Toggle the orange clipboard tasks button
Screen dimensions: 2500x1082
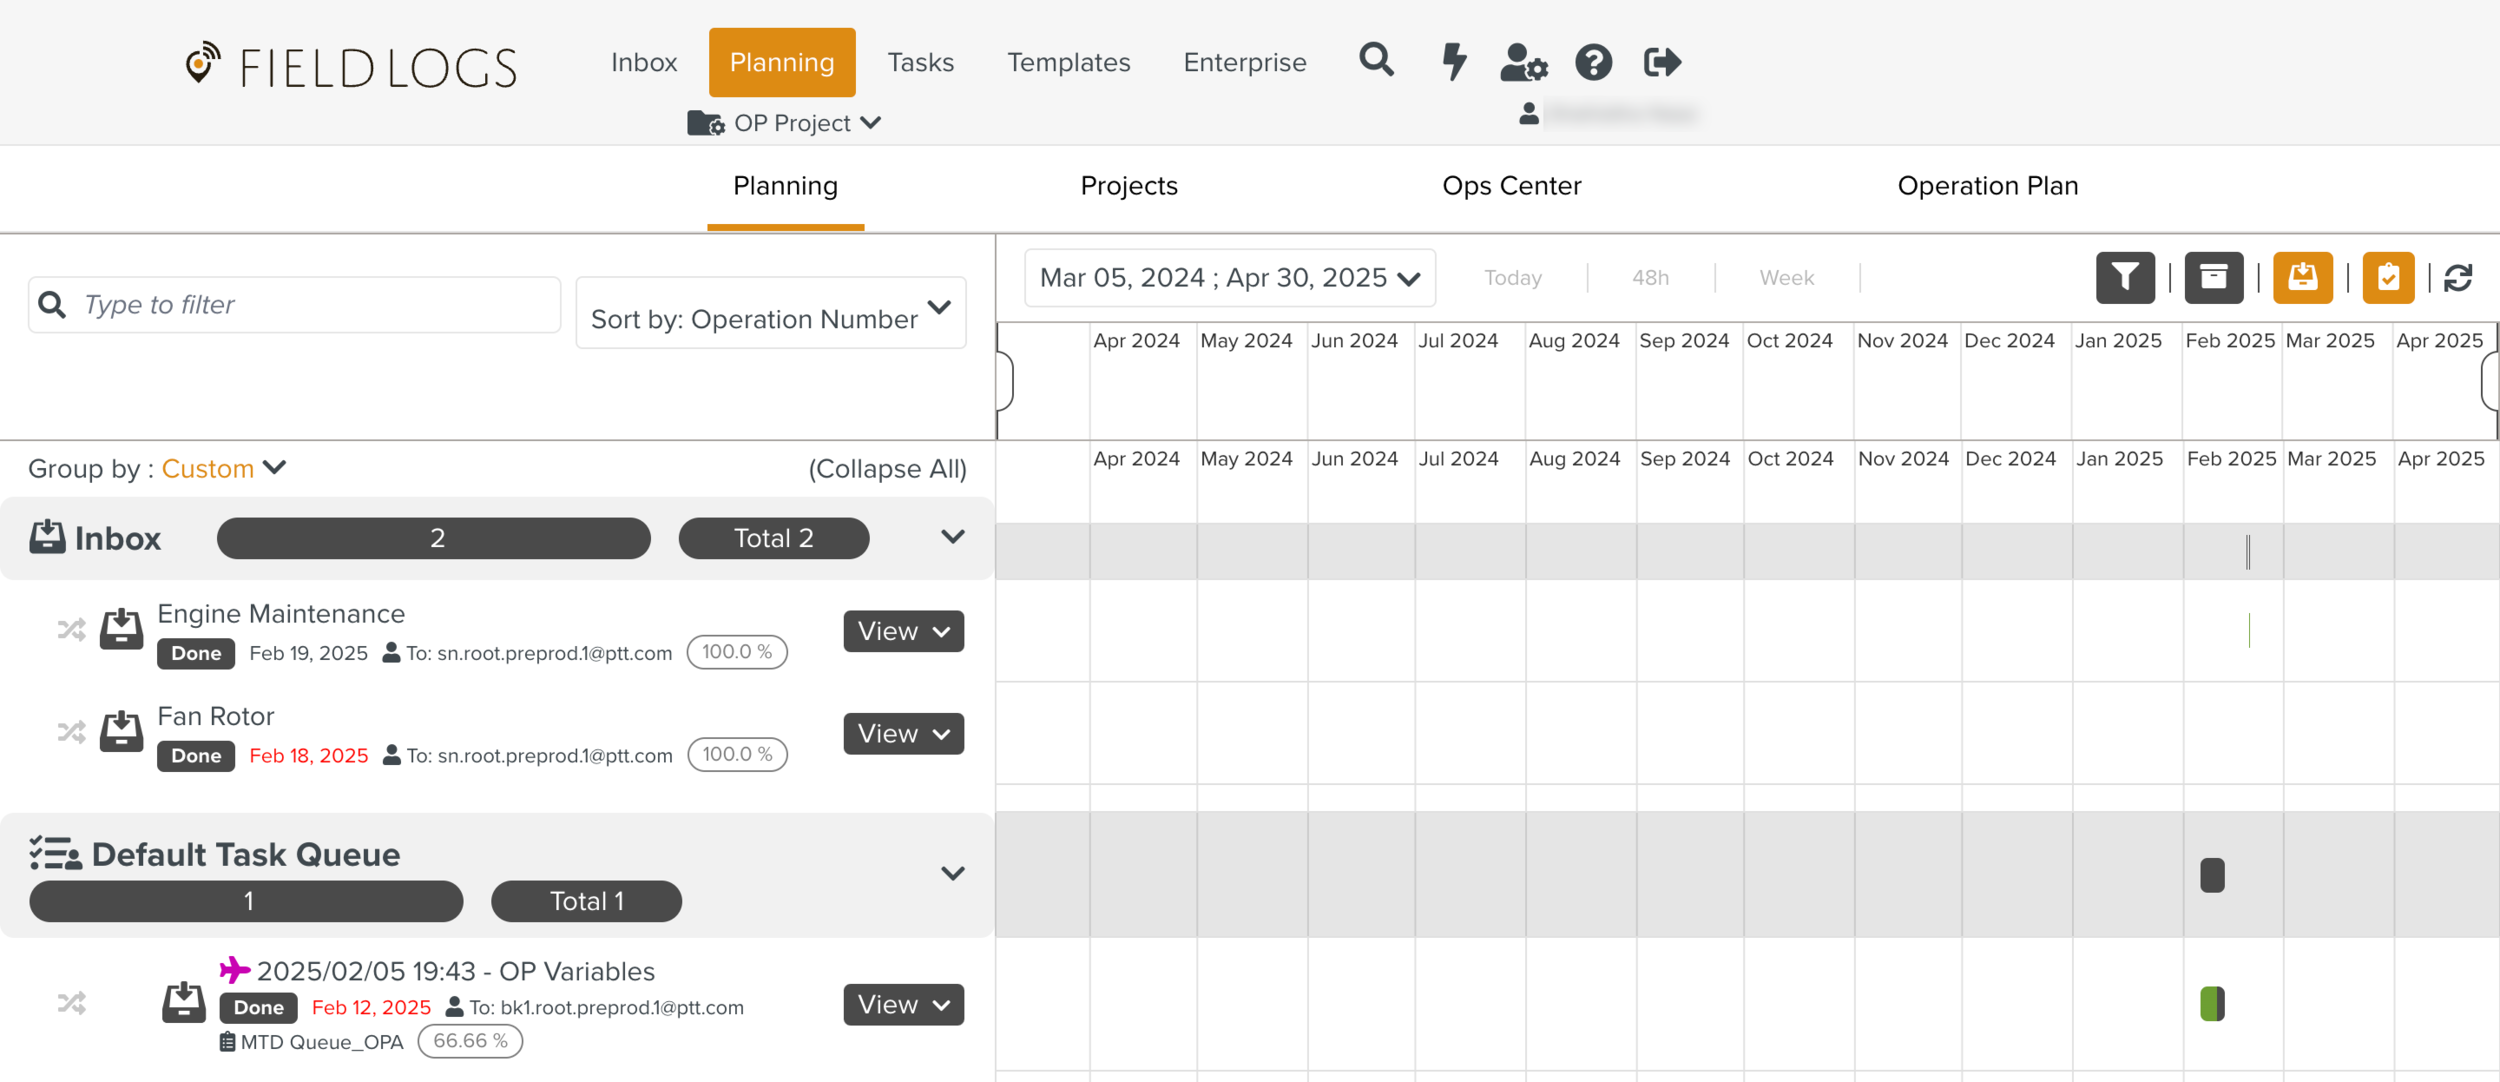coord(2388,278)
